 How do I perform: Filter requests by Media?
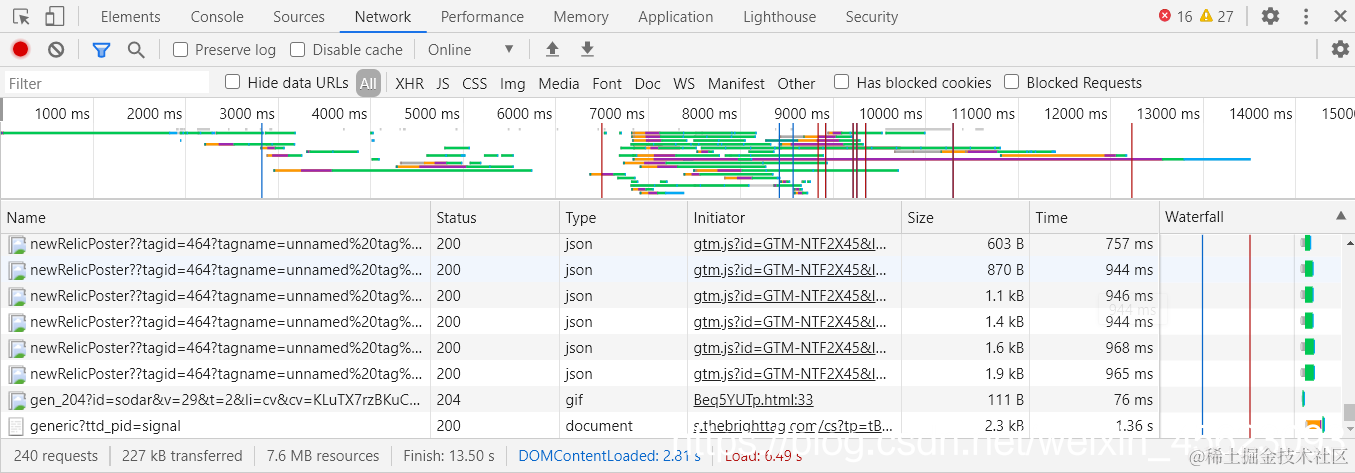558,83
